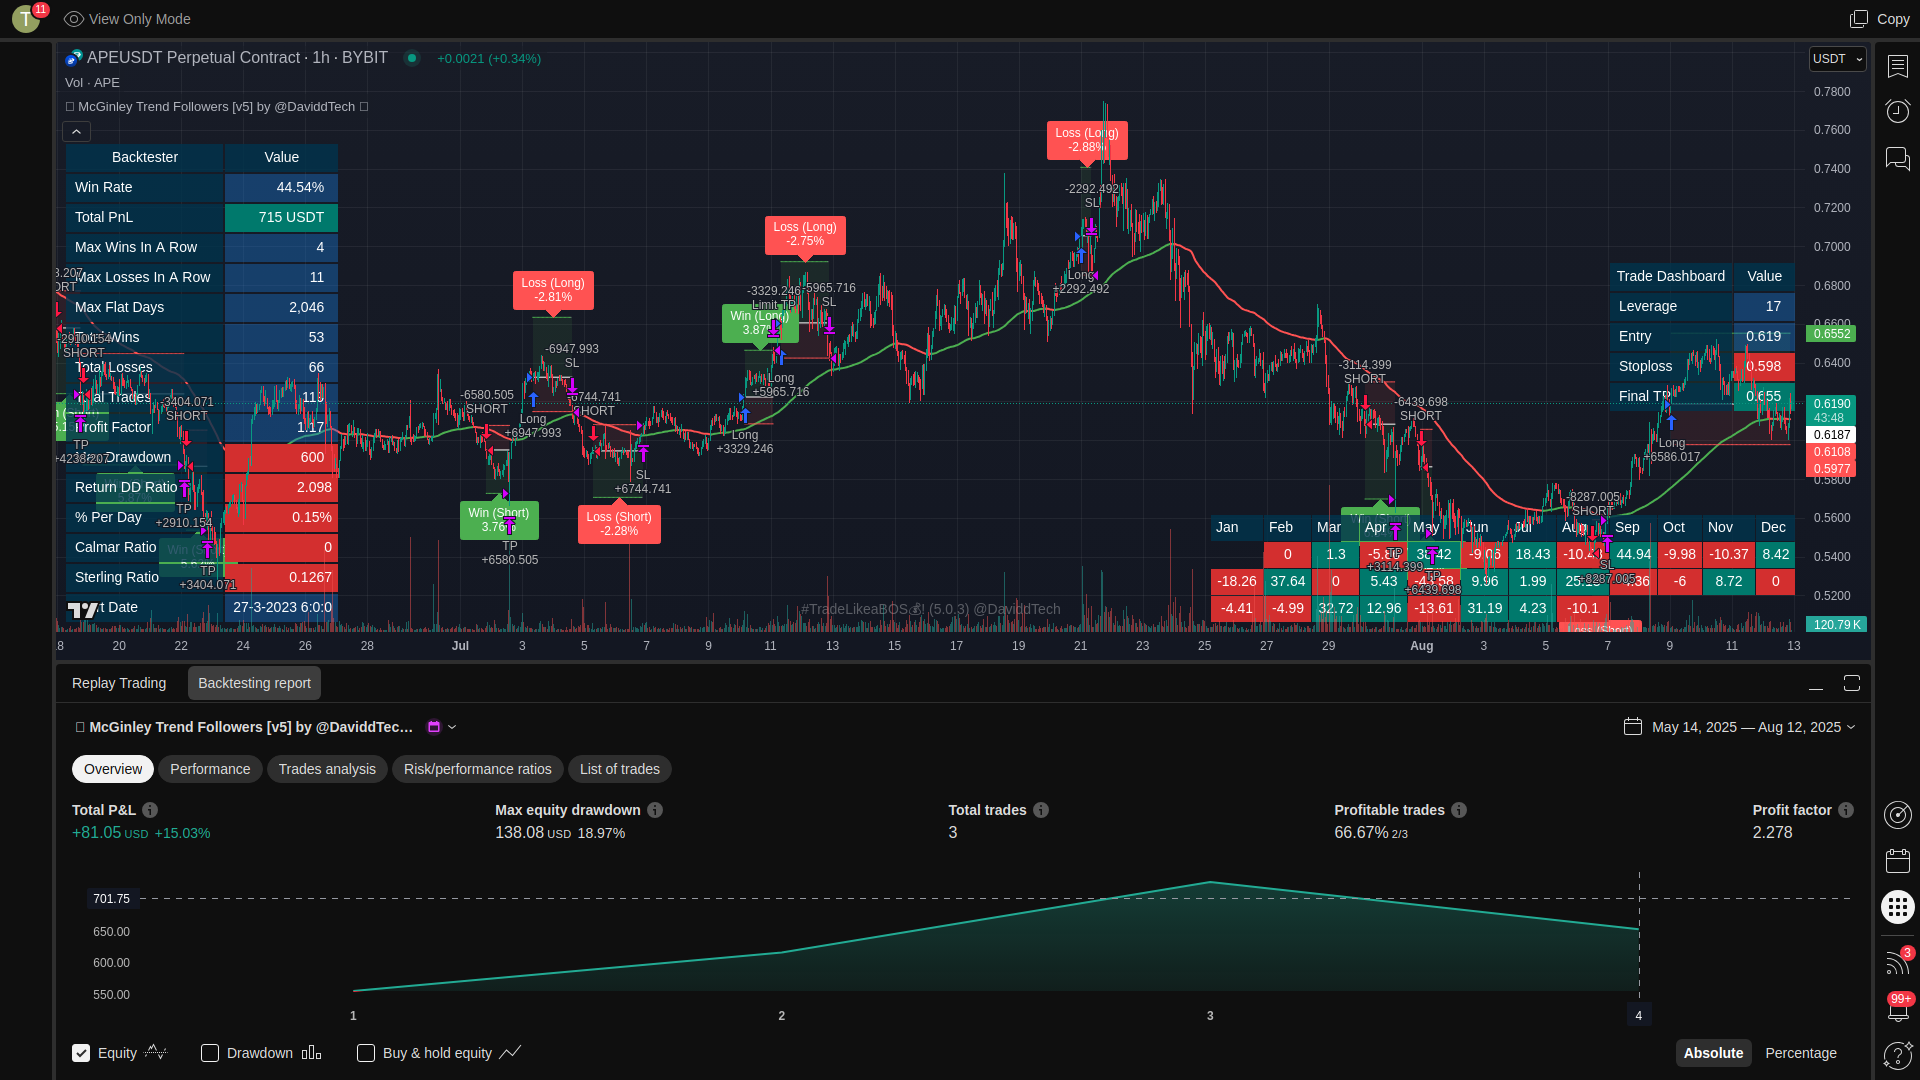Click the Leverage value 17 cell
The height and width of the screenshot is (1080, 1920).
tap(1764, 307)
